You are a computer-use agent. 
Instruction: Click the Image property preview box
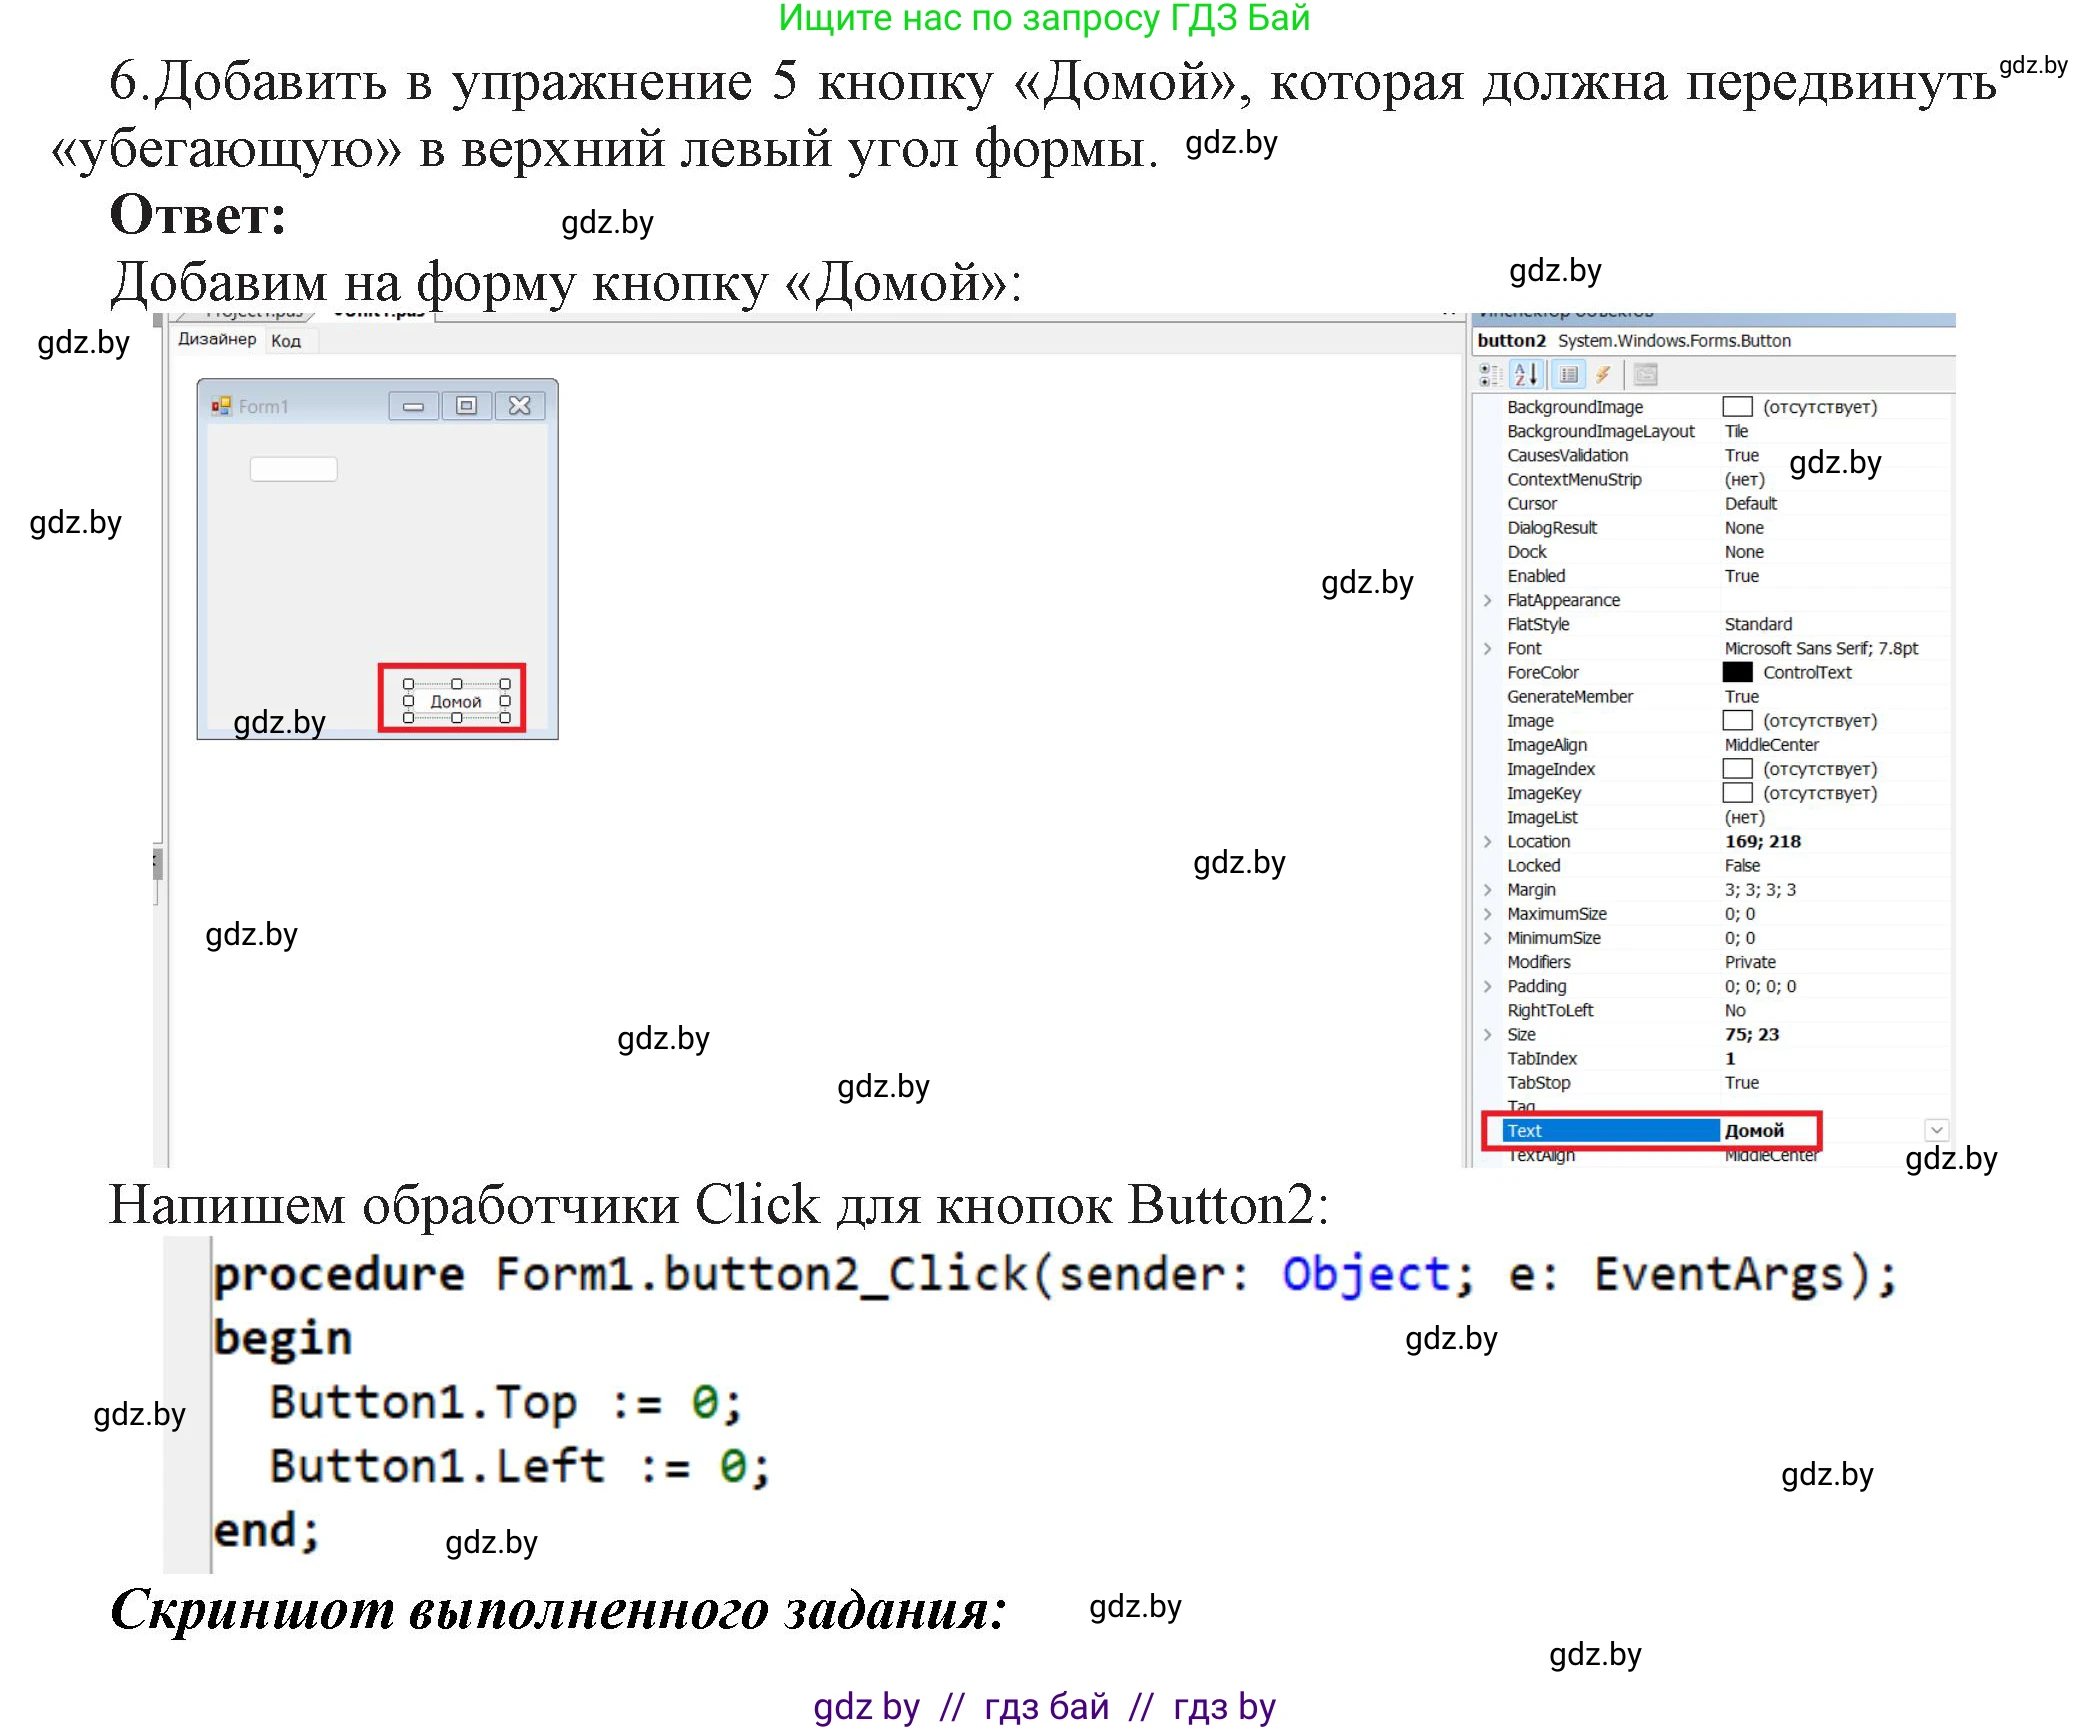1736,721
